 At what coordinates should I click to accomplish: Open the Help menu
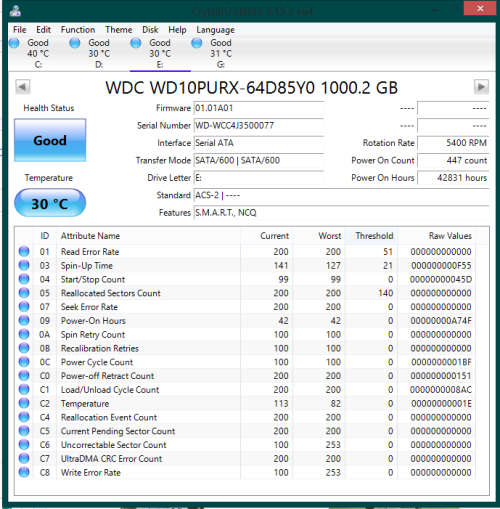(177, 30)
